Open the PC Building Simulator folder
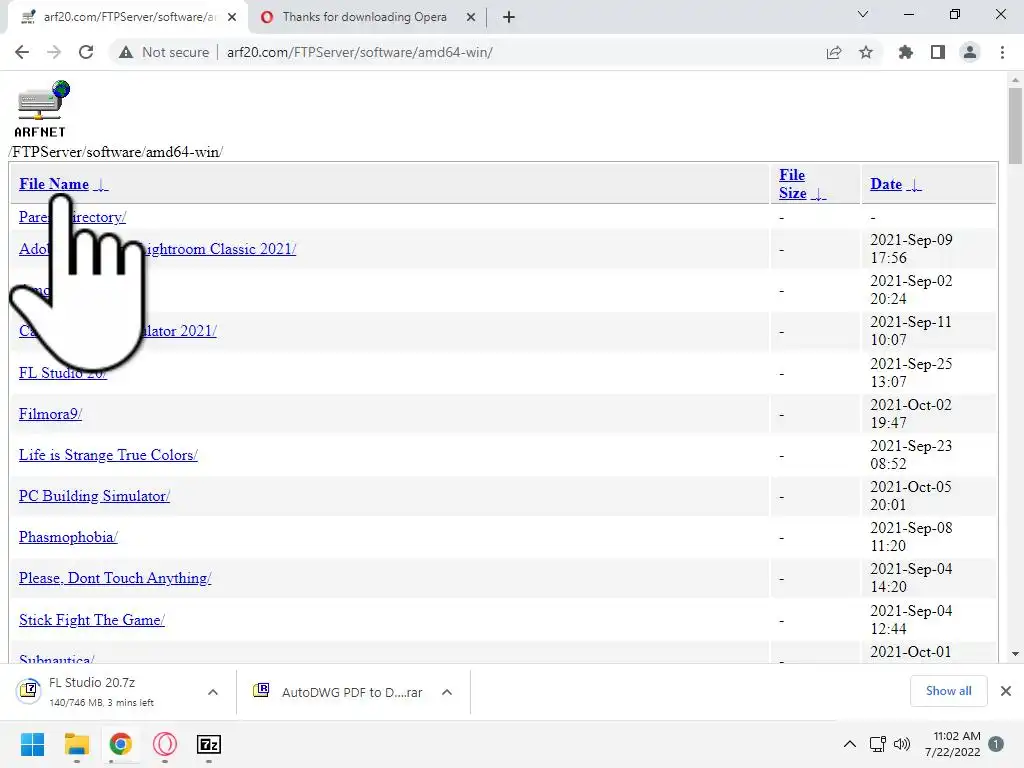The width and height of the screenshot is (1024, 768). coord(94,496)
